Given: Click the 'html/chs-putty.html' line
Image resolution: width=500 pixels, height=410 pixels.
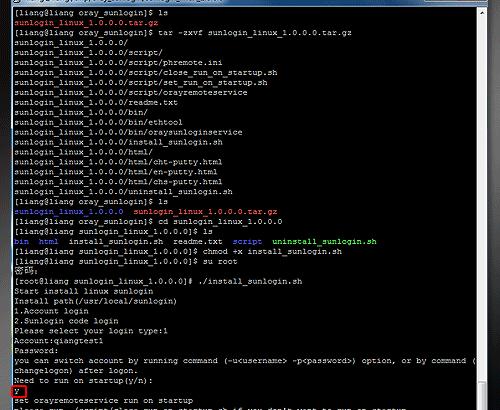Looking at the screenshot, I should point(118,182).
